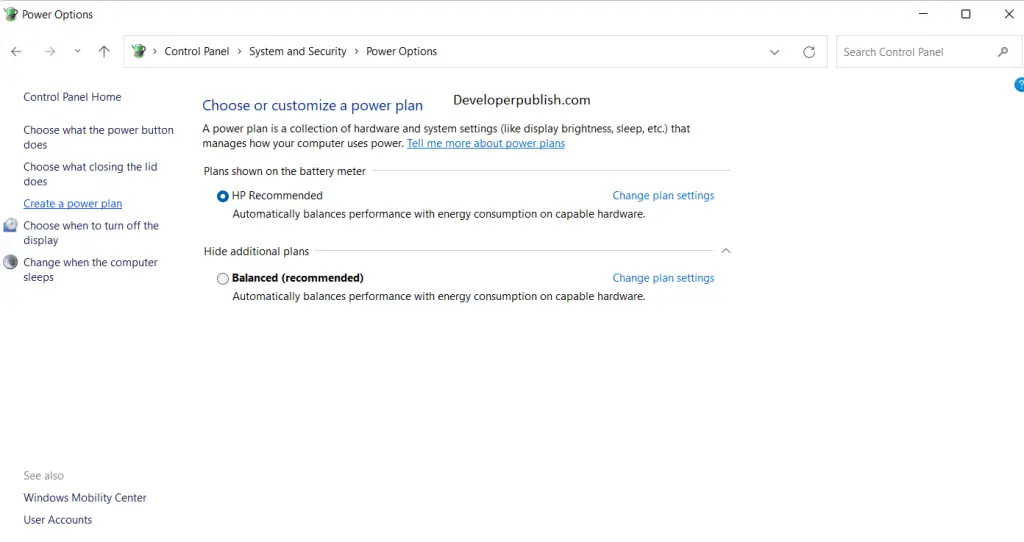
Task: Open Tell me more about power plans
Action: (486, 144)
